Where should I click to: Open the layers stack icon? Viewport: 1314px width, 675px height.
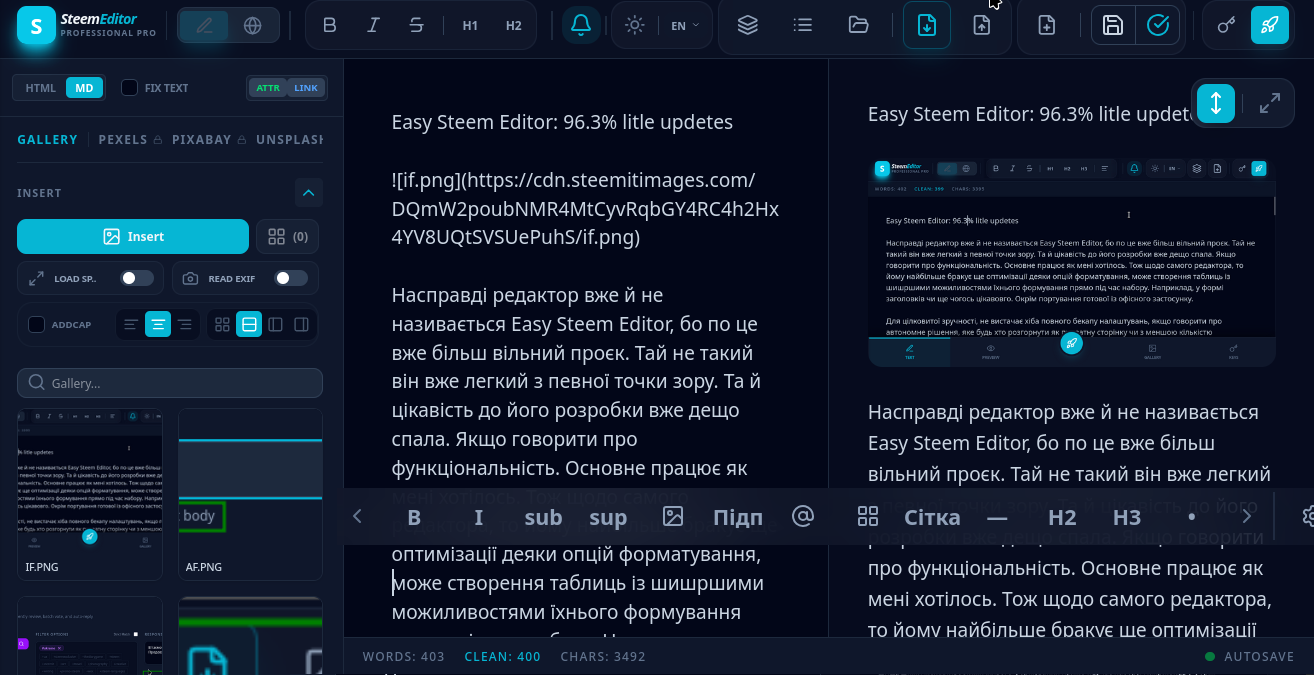747,26
